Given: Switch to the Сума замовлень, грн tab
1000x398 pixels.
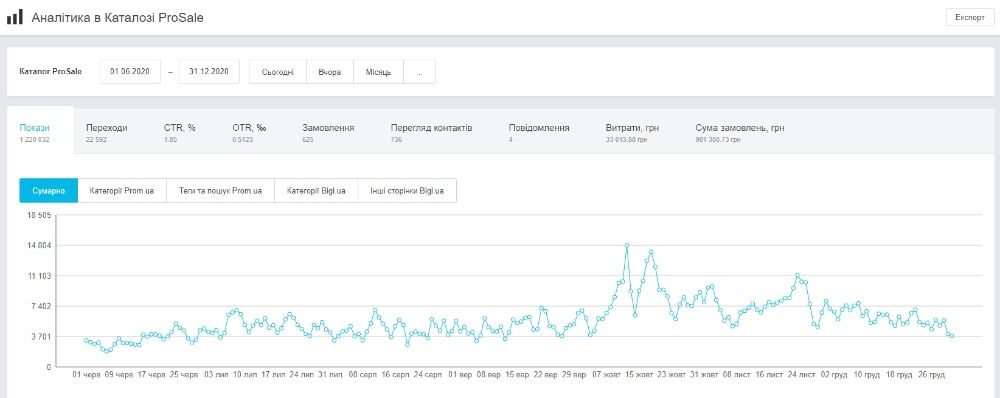Looking at the screenshot, I should coord(740,132).
